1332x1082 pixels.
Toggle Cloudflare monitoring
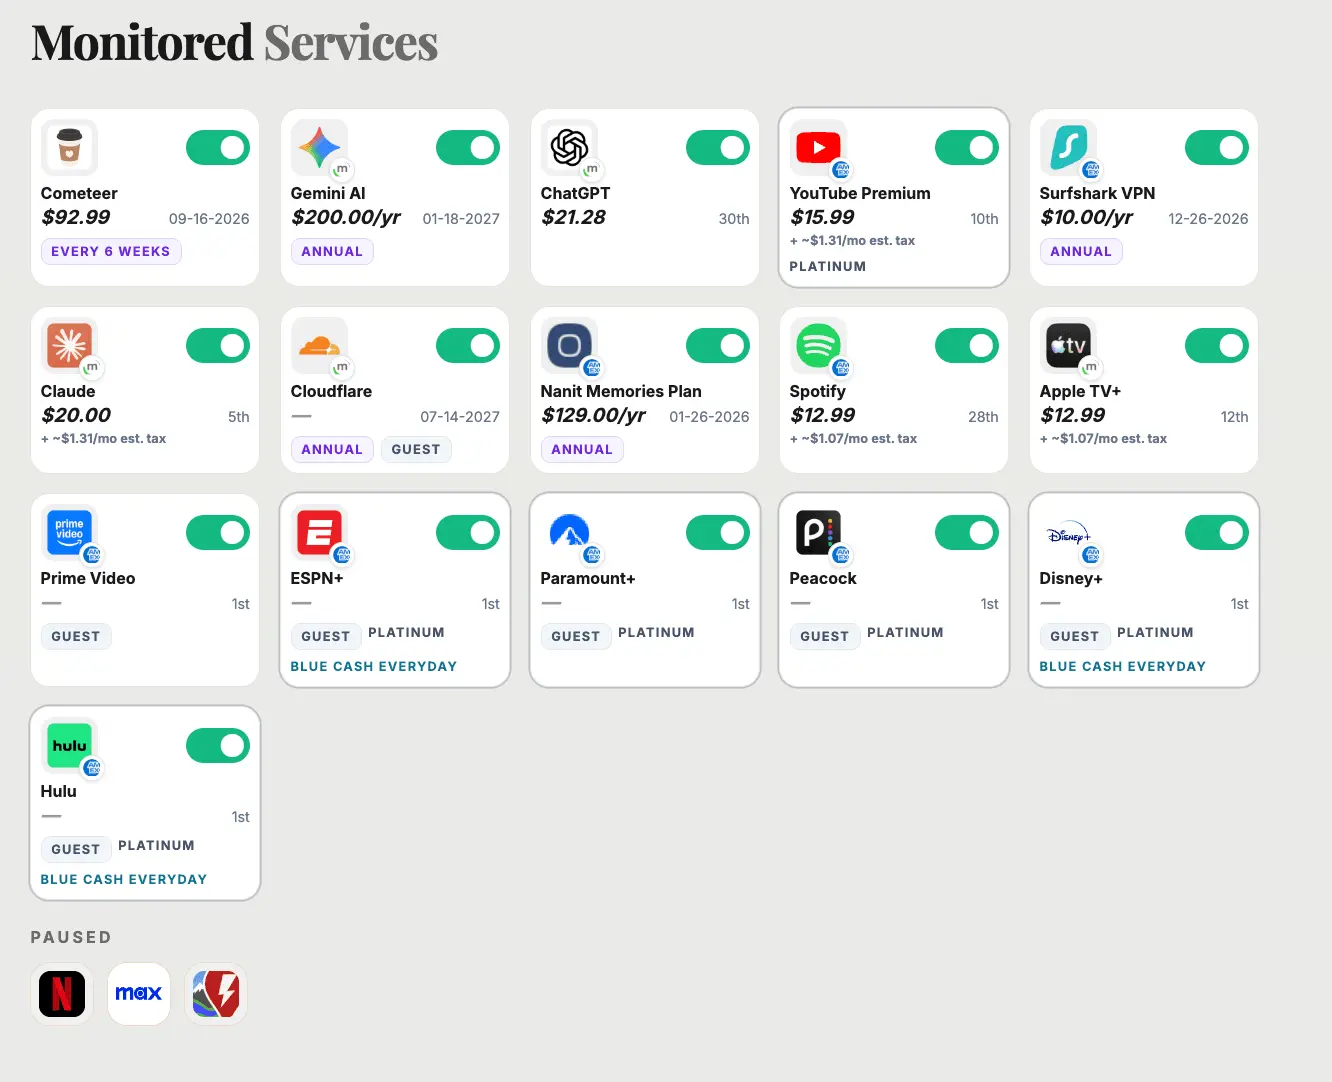coord(468,346)
